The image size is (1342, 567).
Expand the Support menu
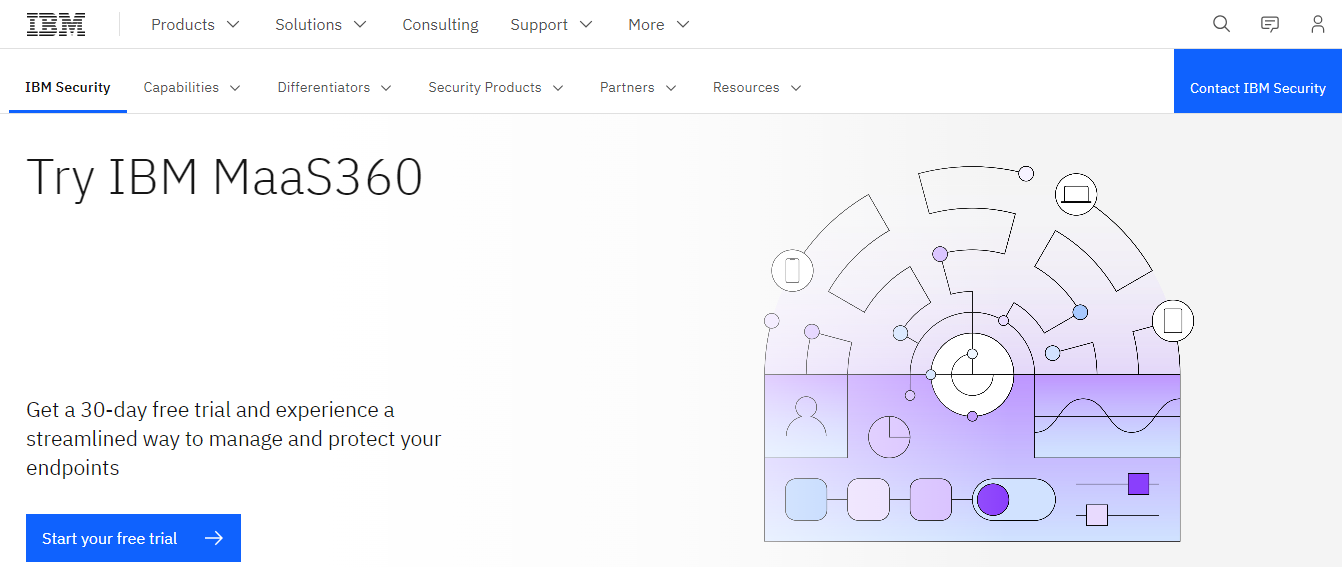point(551,24)
